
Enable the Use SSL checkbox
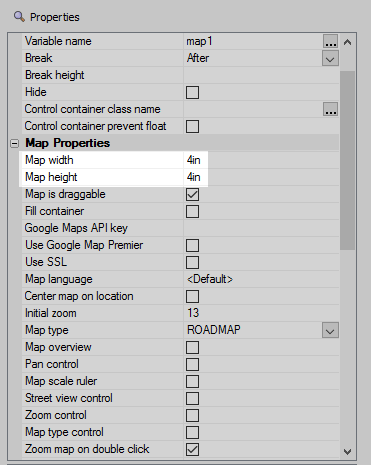click(192, 262)
